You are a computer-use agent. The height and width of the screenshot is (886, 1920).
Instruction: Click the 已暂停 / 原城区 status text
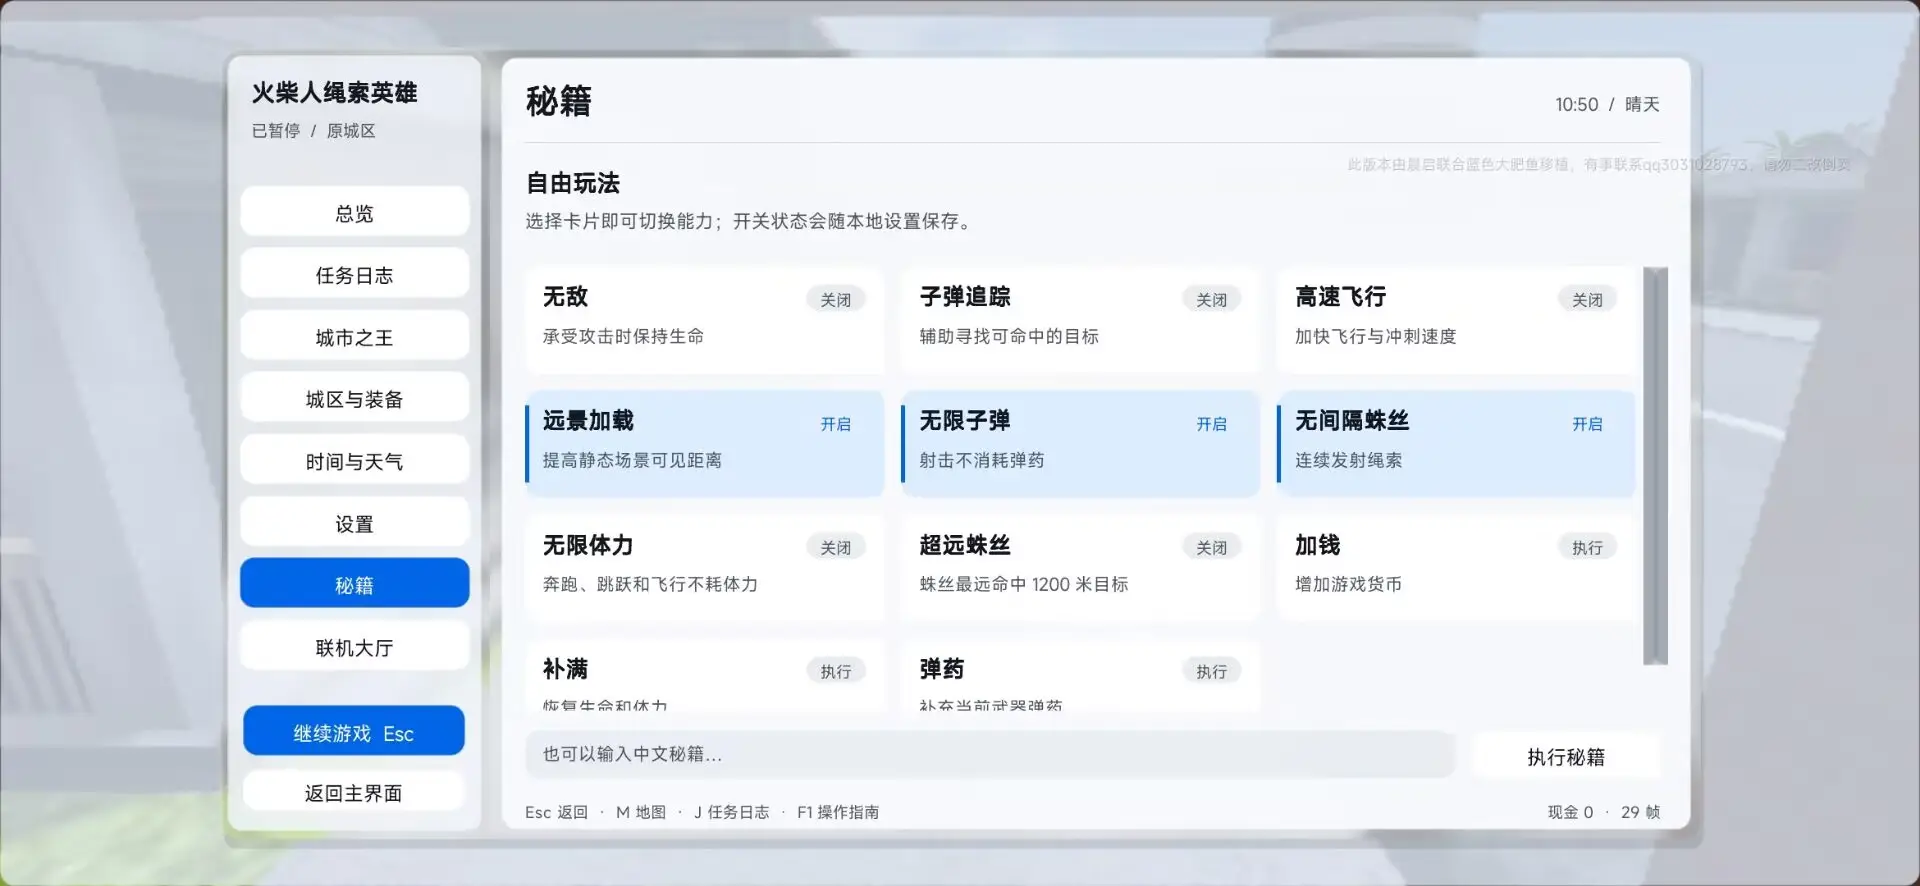313,131
